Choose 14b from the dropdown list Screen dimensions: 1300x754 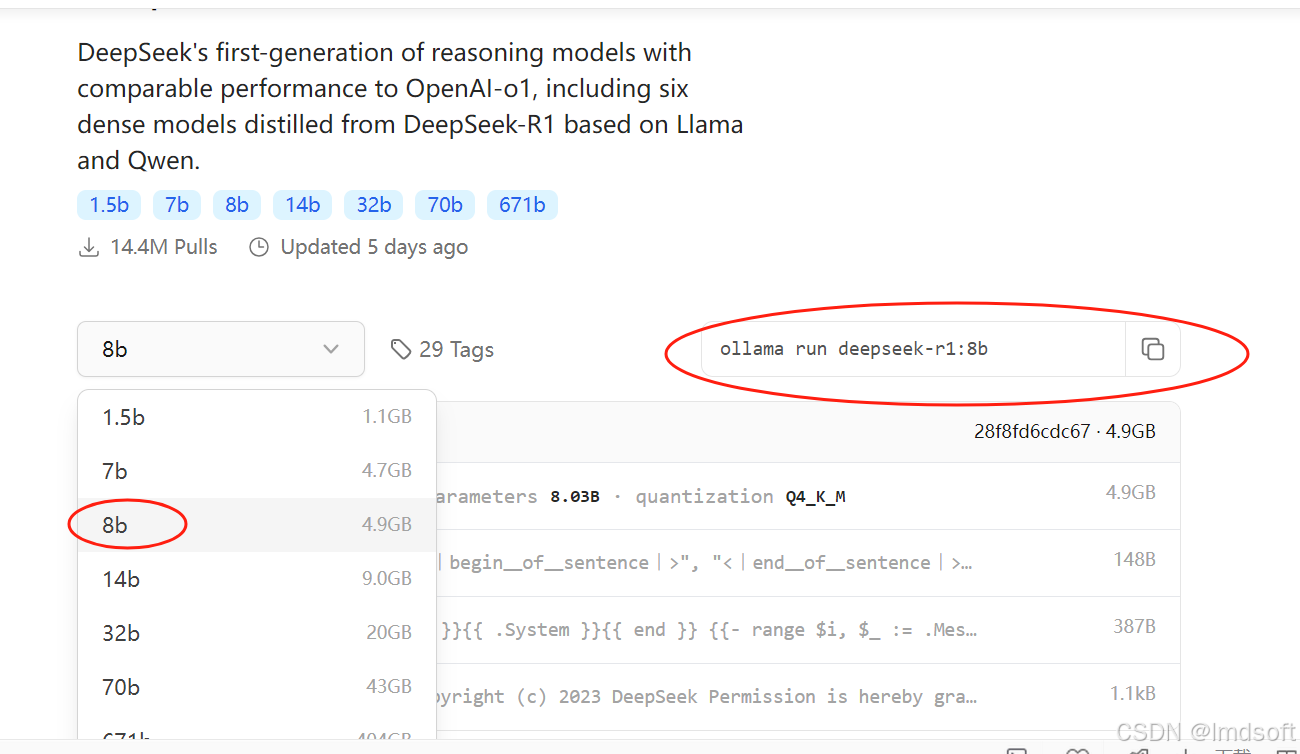tap(257, 579)
